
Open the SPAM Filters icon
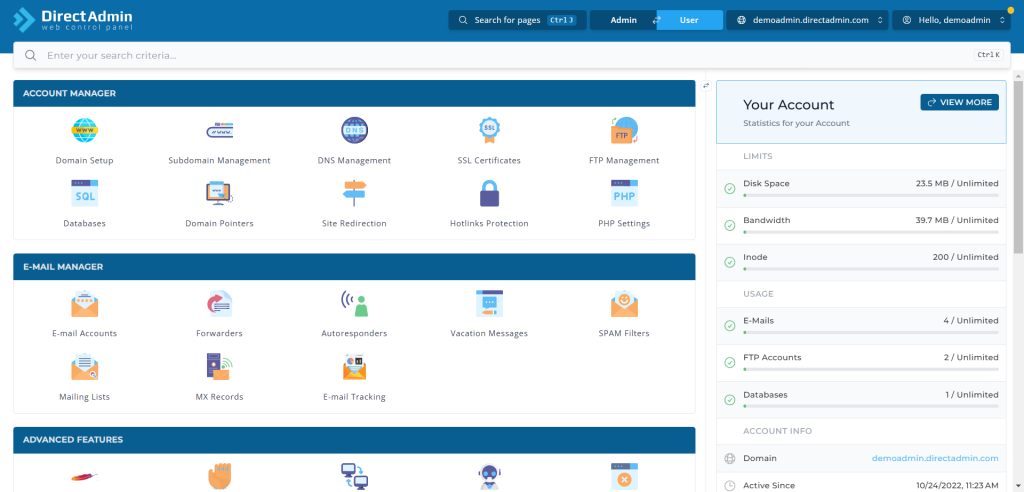coord(624,304)
